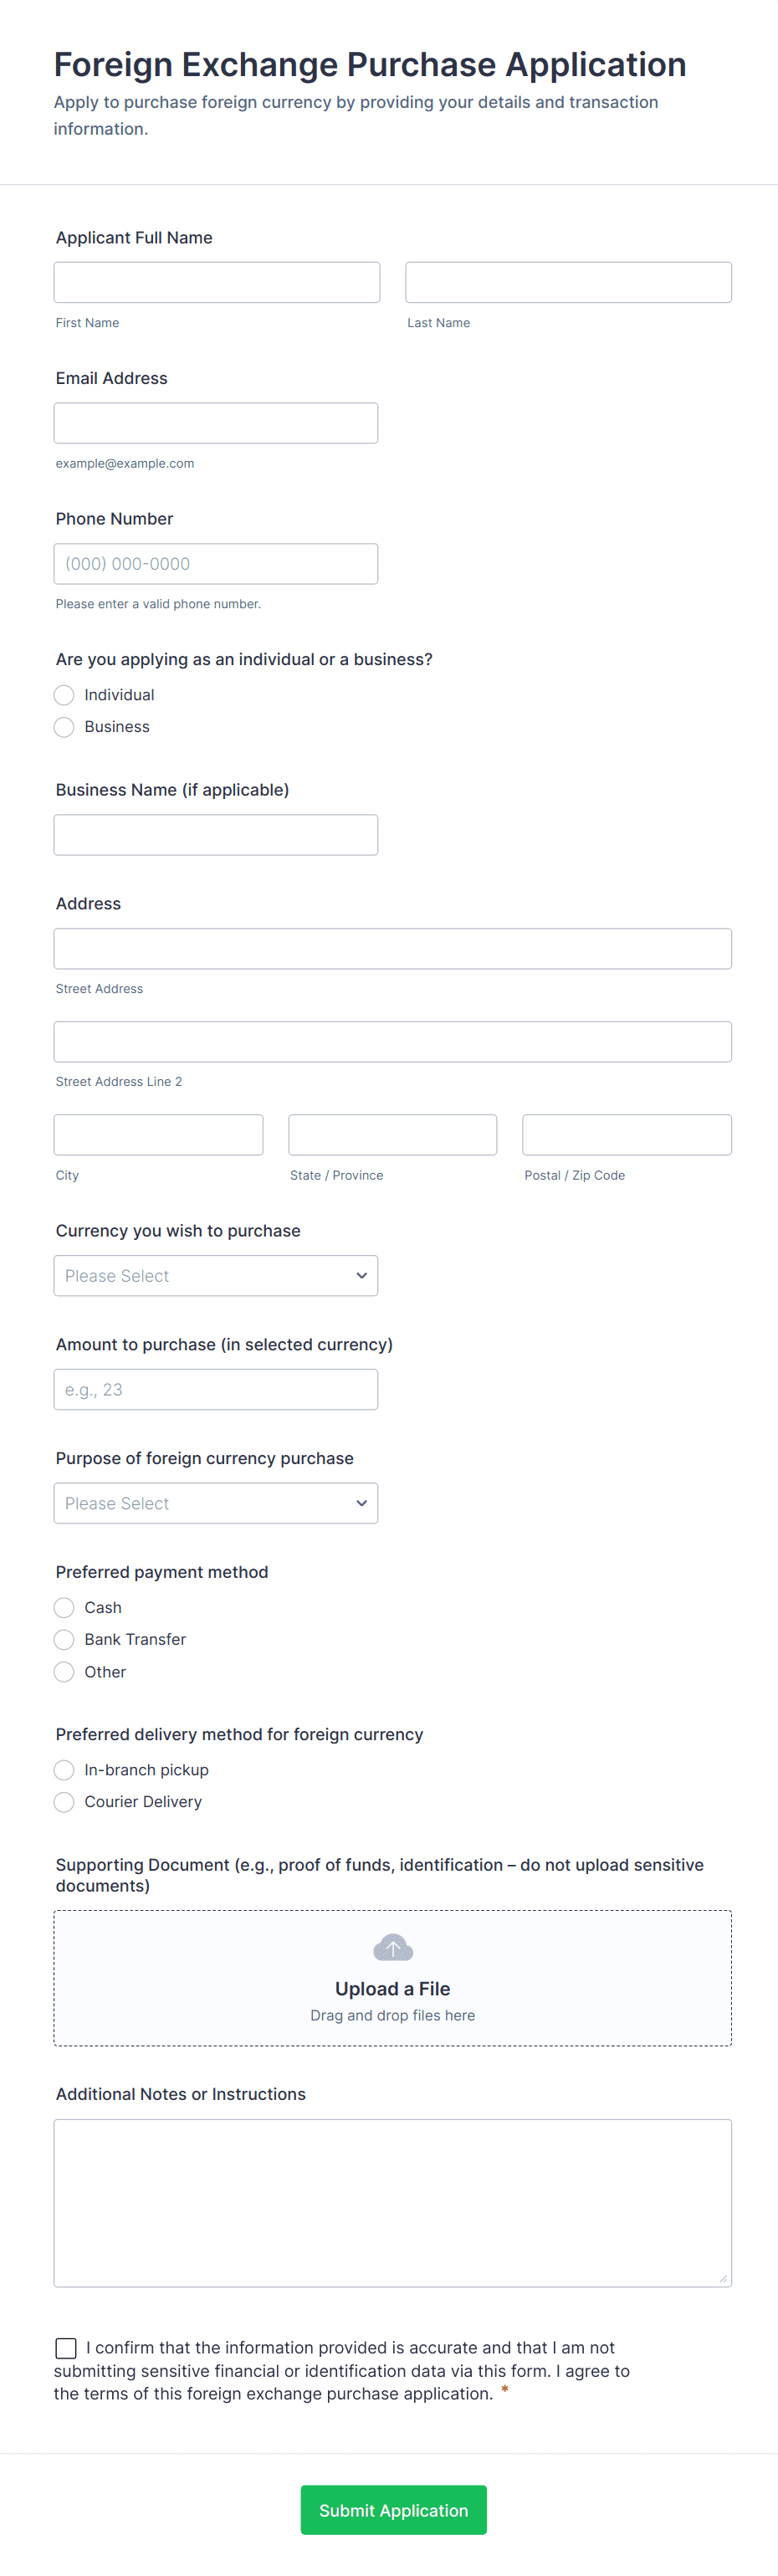Click the Phone Number field
Screen dimensions: 778x2576
click(x=215, y=564)
